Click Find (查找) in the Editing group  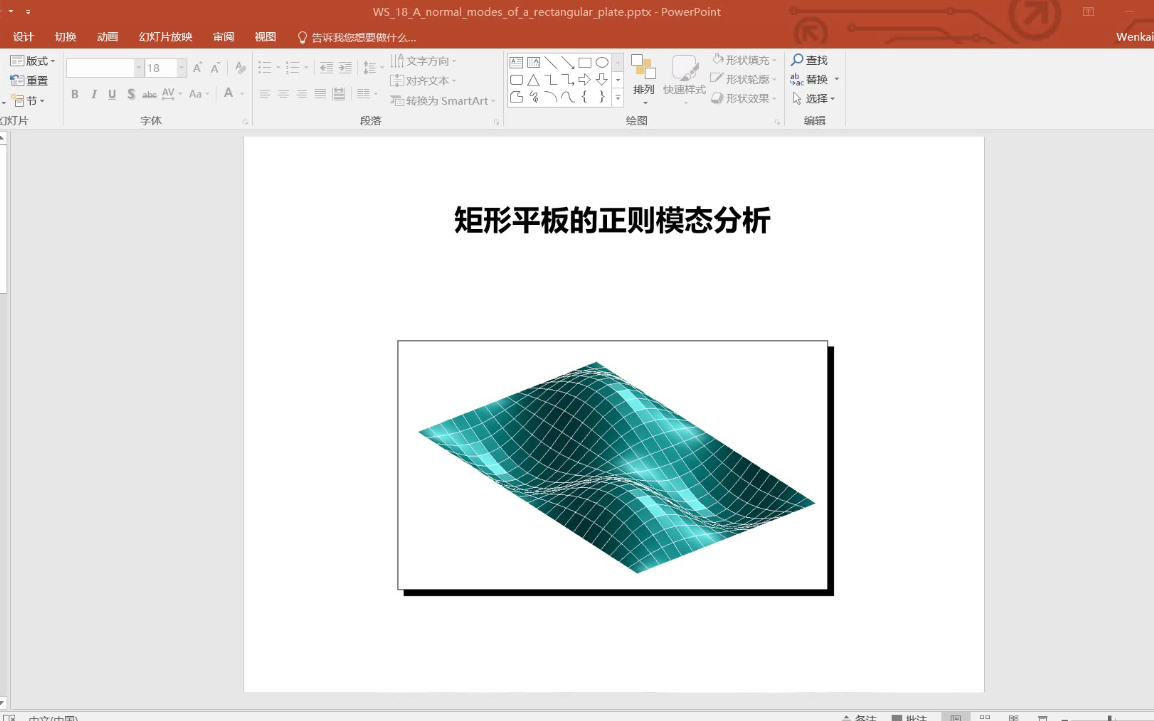812,61
